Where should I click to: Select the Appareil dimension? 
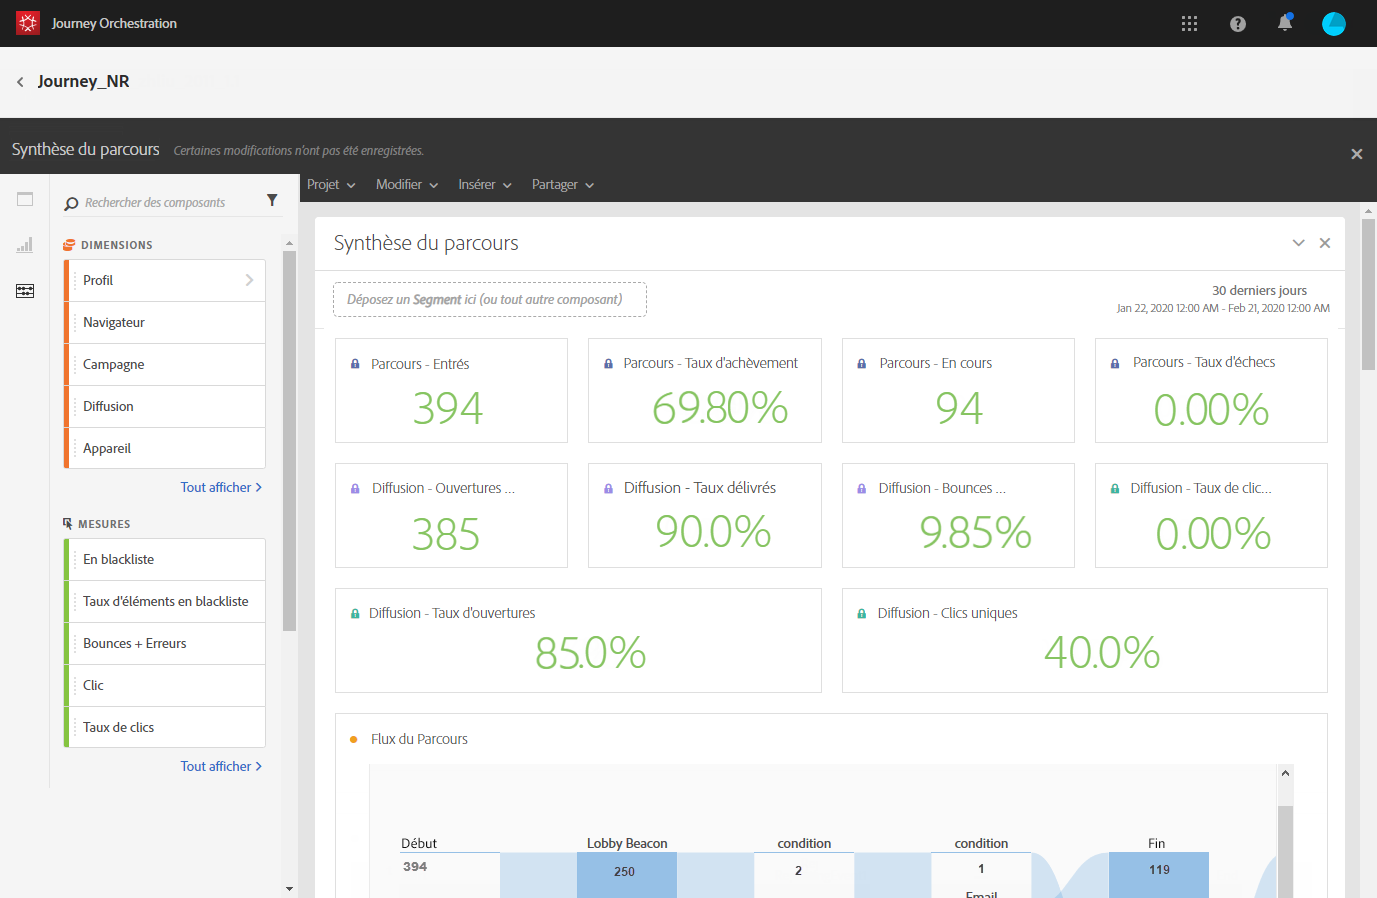tap(165, 448)
